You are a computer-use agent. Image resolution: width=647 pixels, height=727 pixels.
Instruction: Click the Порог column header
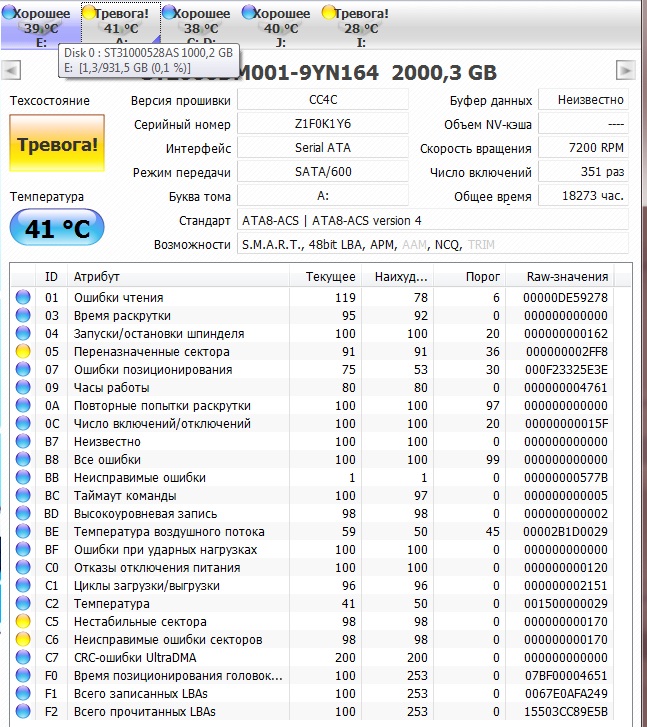tap(469, 277)
